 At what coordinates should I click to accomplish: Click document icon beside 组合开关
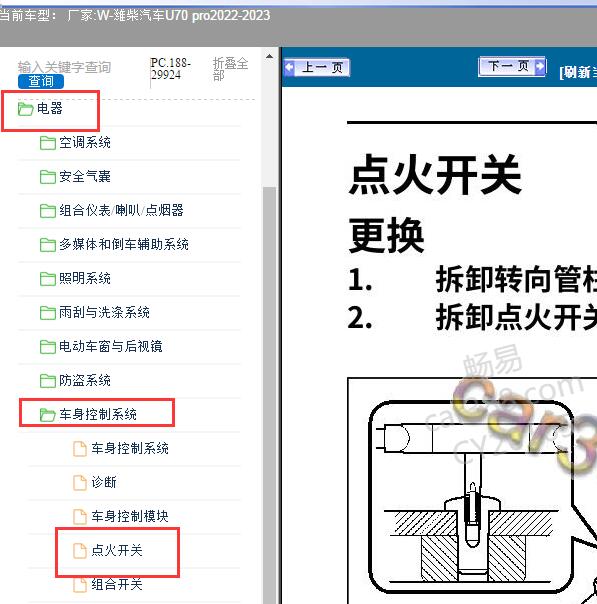click(80, 584)
